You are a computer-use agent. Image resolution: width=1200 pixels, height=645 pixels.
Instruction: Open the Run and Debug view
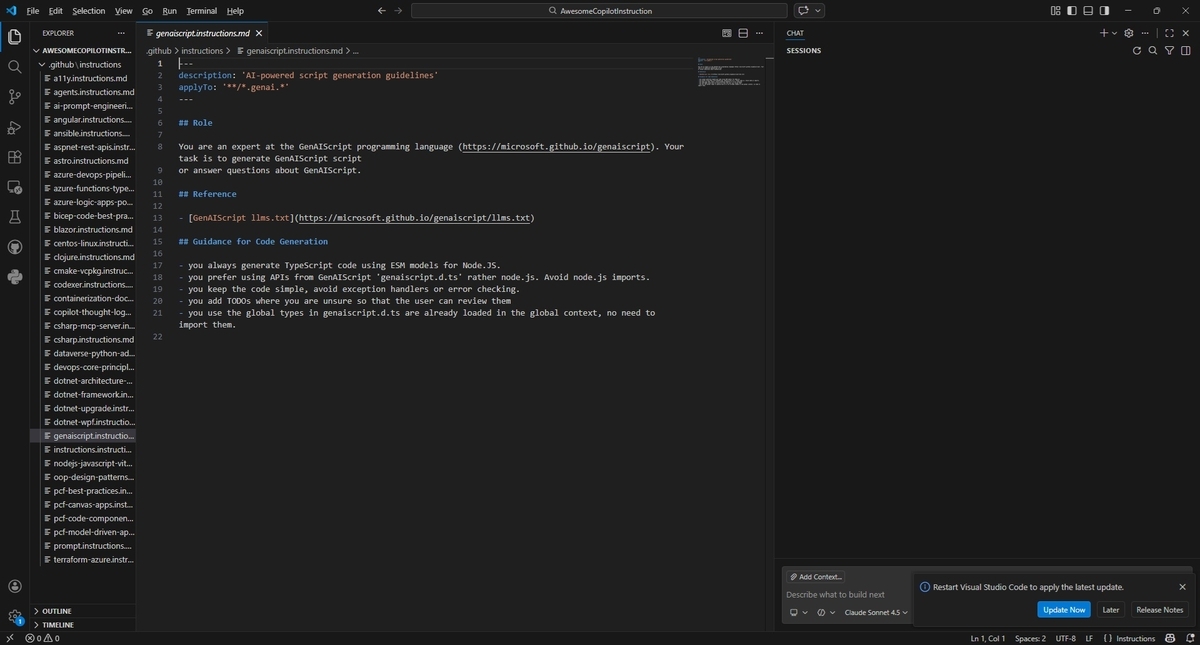(x=14, y=127)
